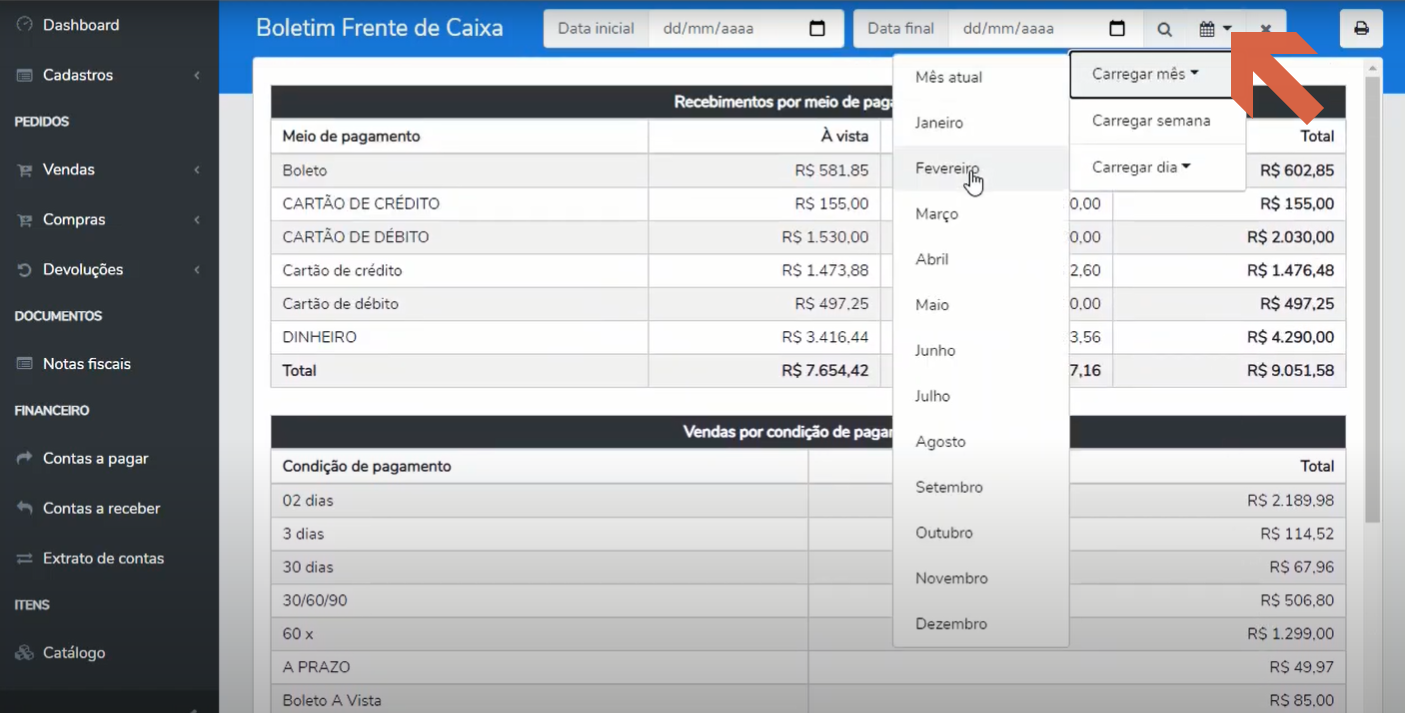The width and height of the screenshot is (1405, 713).
Task: Click the 60 x condition row
Action: click(x=808, y=634)
